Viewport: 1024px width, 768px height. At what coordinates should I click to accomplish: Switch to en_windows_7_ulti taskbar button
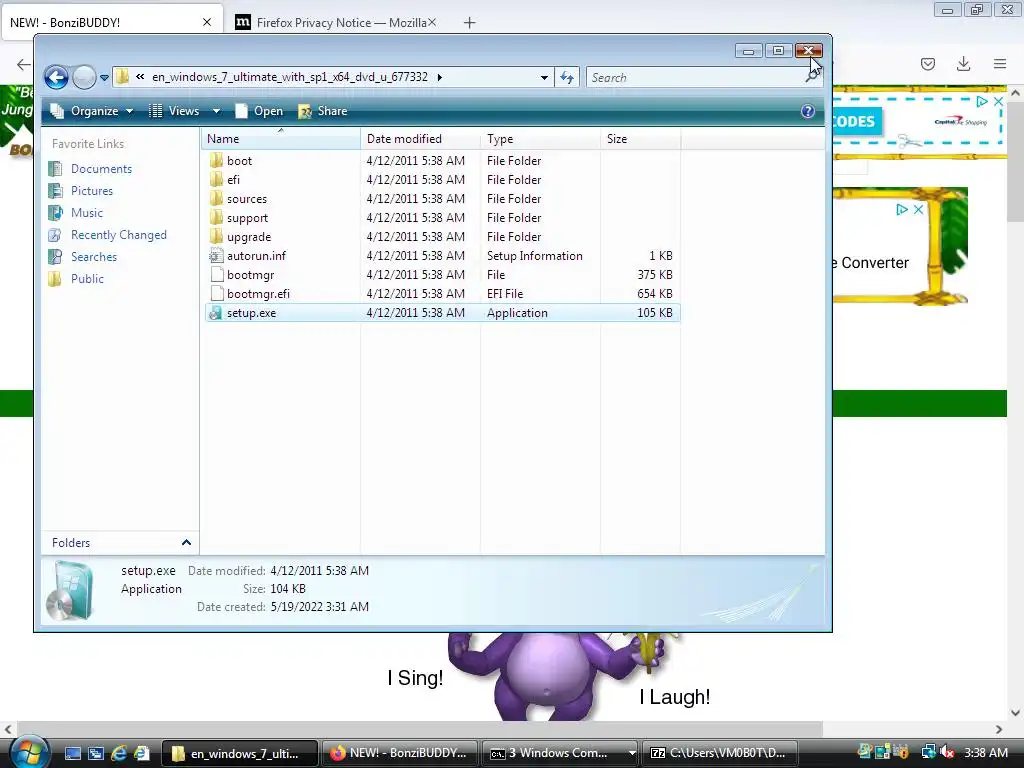coord(239,754)
